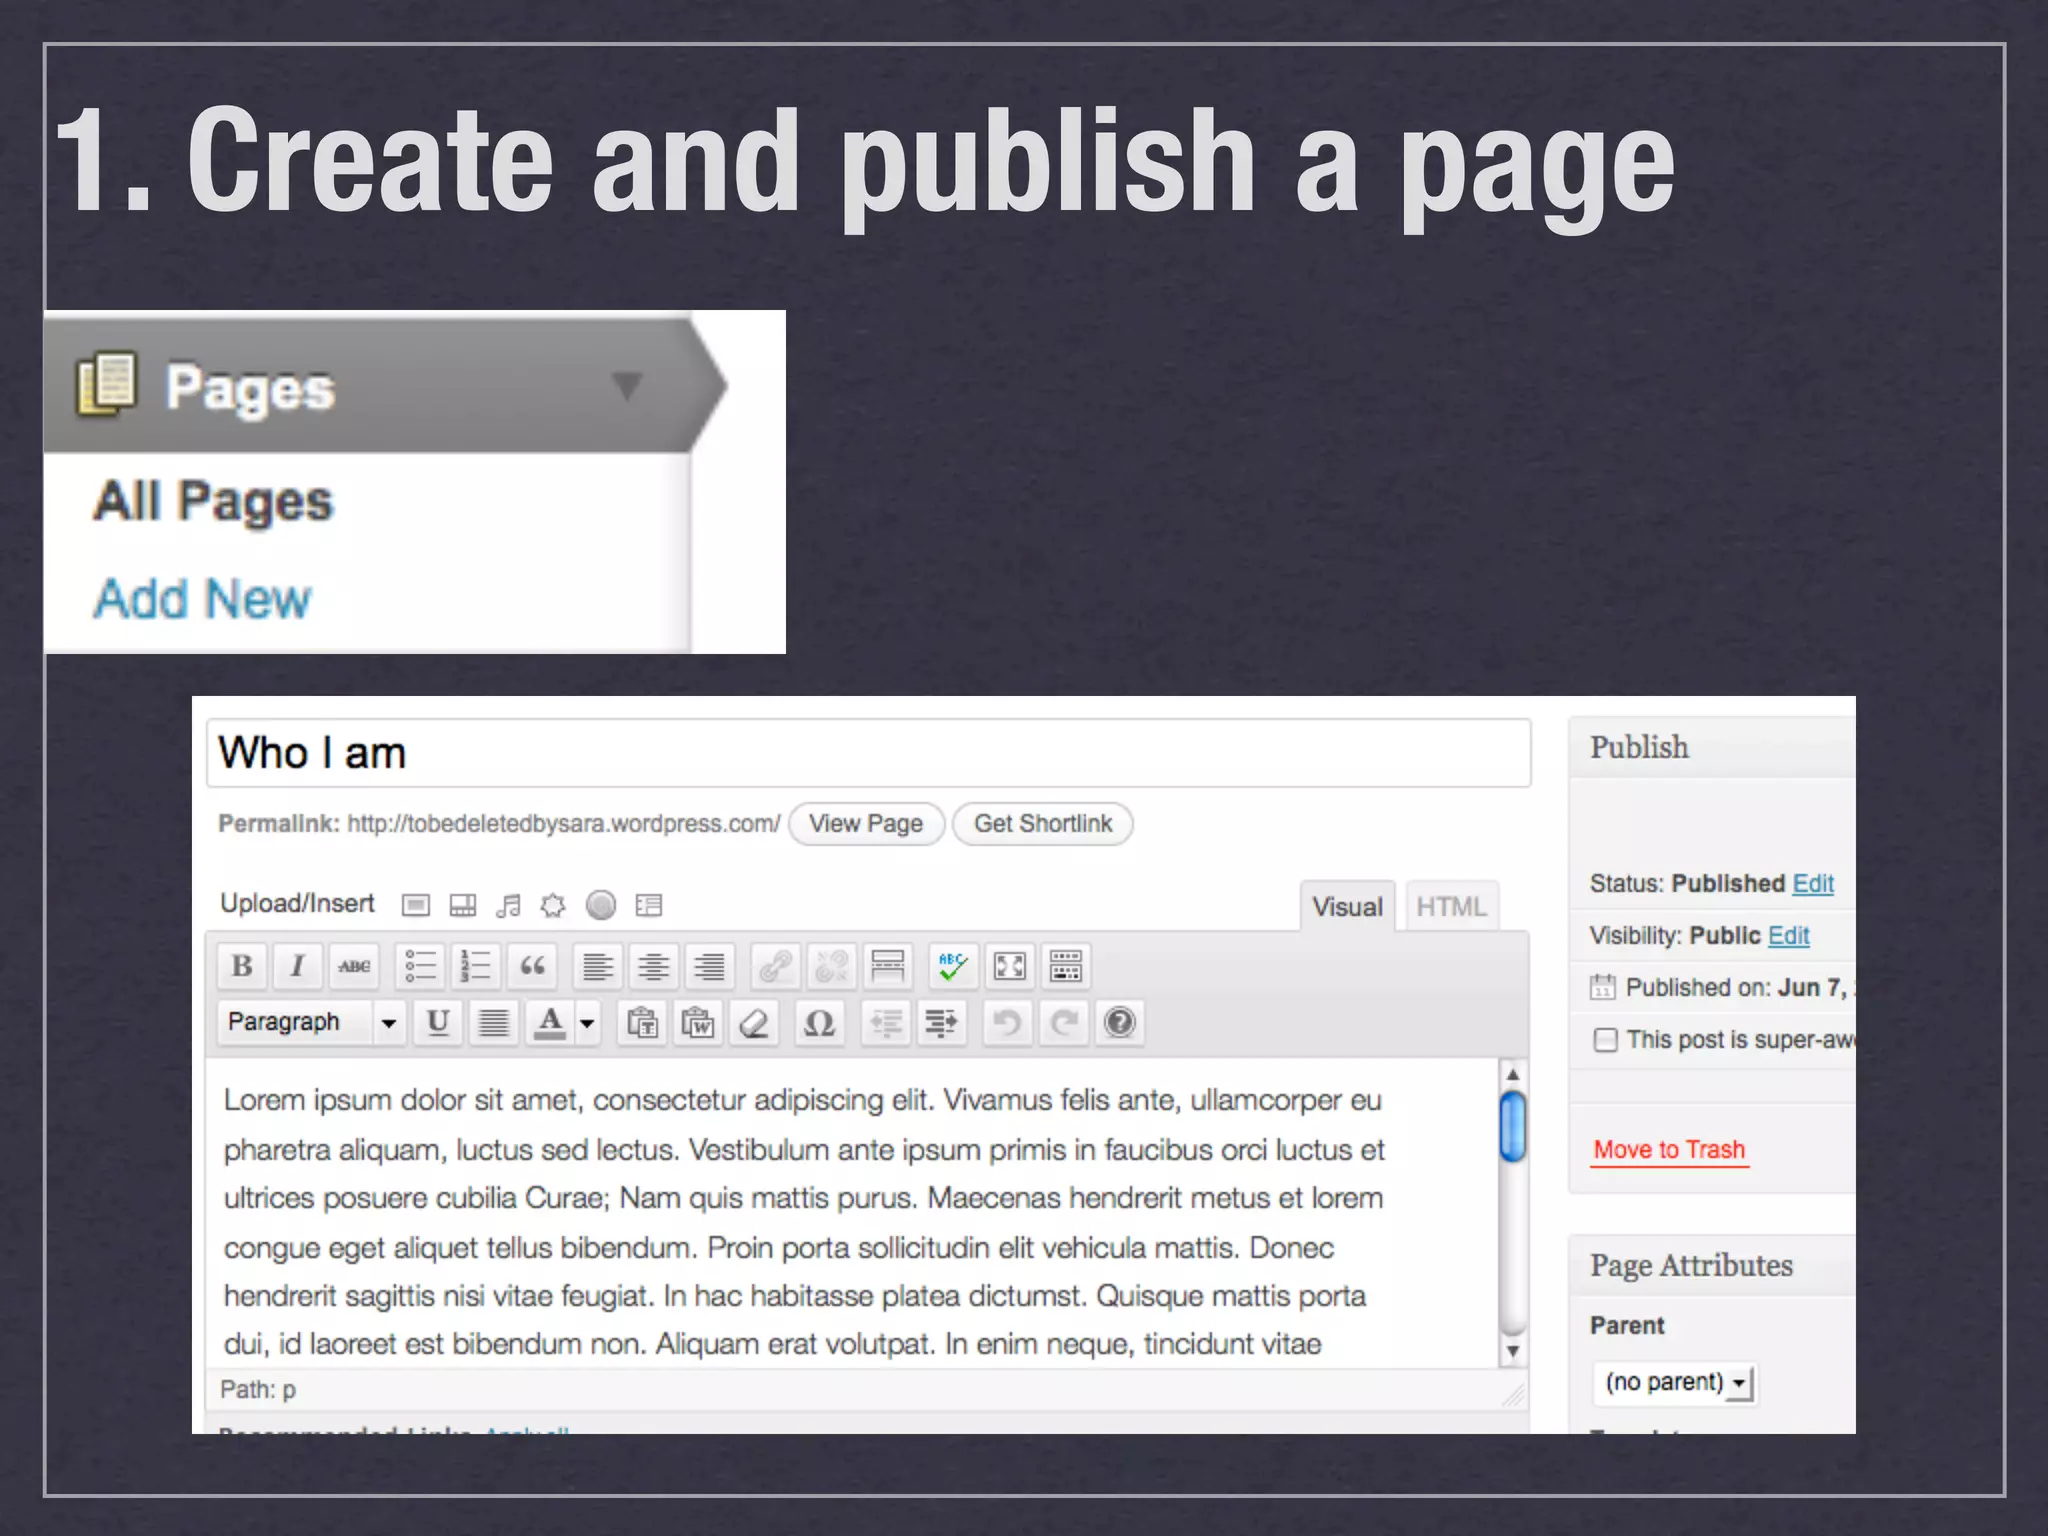This screenshot has height=1536, width=2048.
Task: Insert an unordered bullet list
Action: coord(420,966)
